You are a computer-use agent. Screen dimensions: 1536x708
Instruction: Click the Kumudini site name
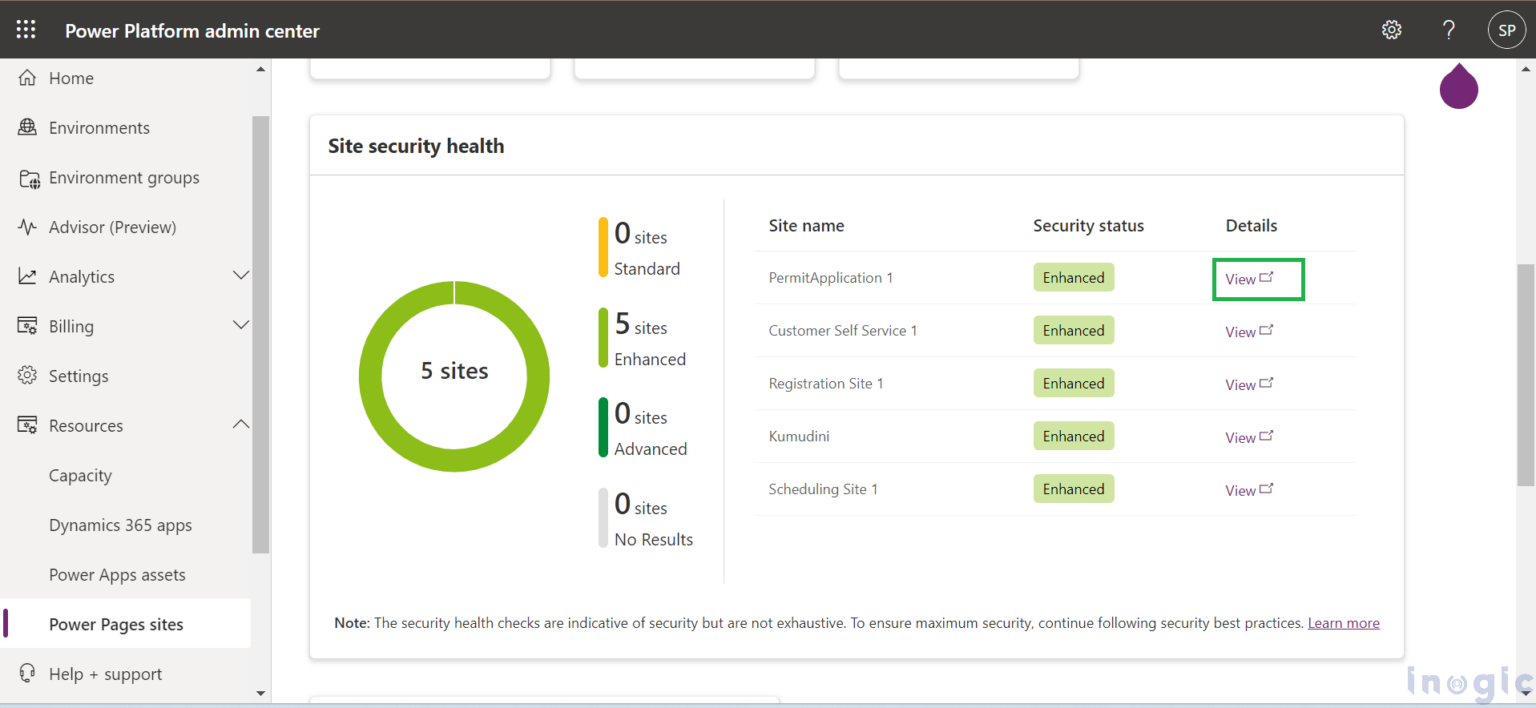pyautogui.click(x=799, y=436)
